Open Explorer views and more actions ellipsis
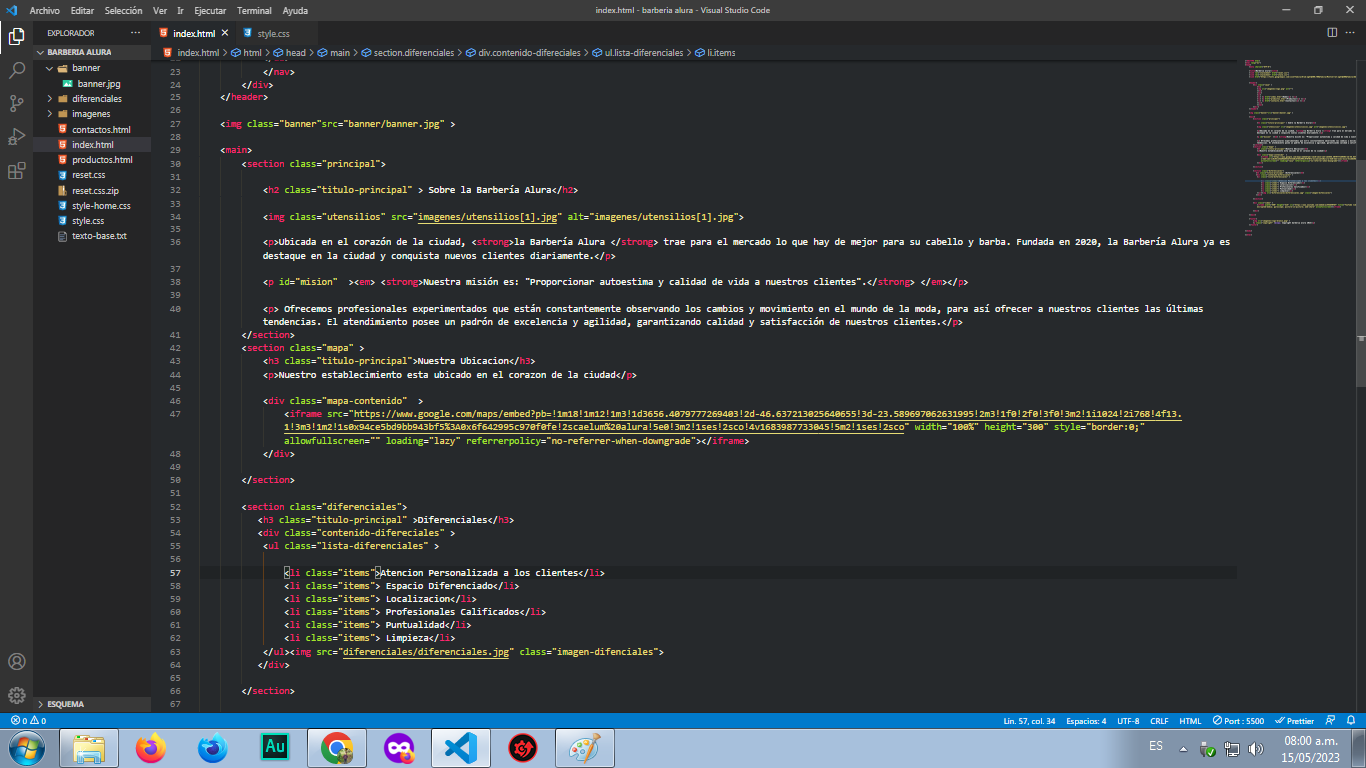Viewport: 1366px width, 768px height. pyautogui.click(x=136, y=33)
